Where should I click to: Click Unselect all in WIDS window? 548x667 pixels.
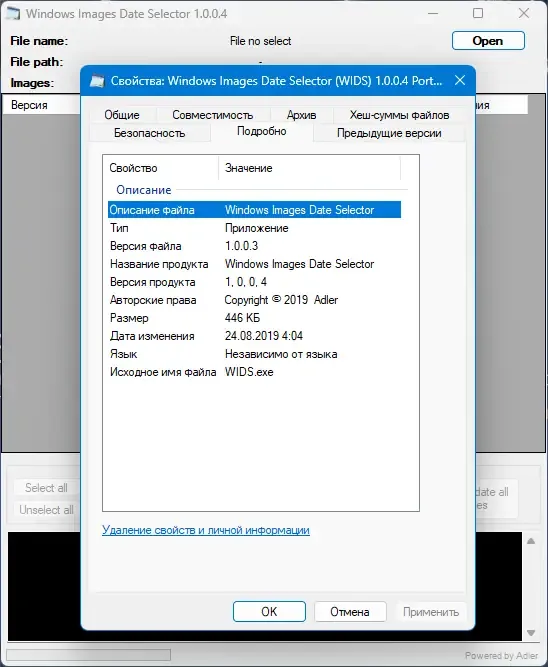(46, 510)
